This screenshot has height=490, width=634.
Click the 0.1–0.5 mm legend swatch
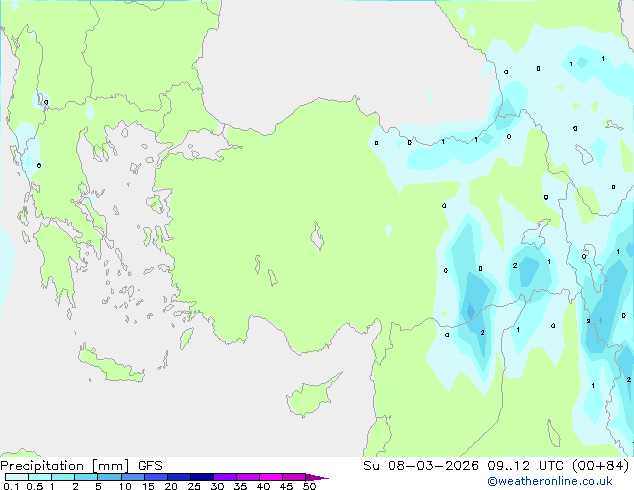(17, 477)
